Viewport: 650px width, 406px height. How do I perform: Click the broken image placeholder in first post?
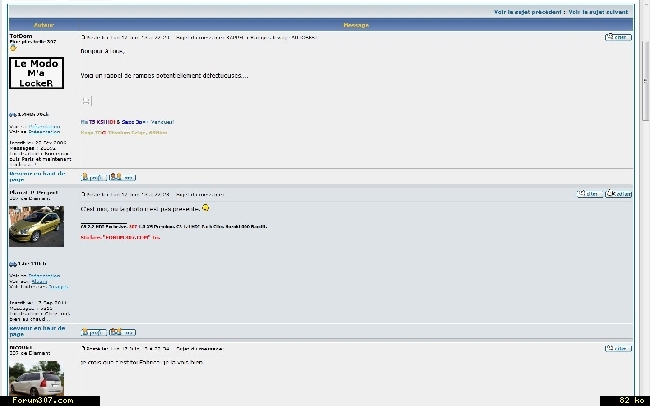(87, 101)
